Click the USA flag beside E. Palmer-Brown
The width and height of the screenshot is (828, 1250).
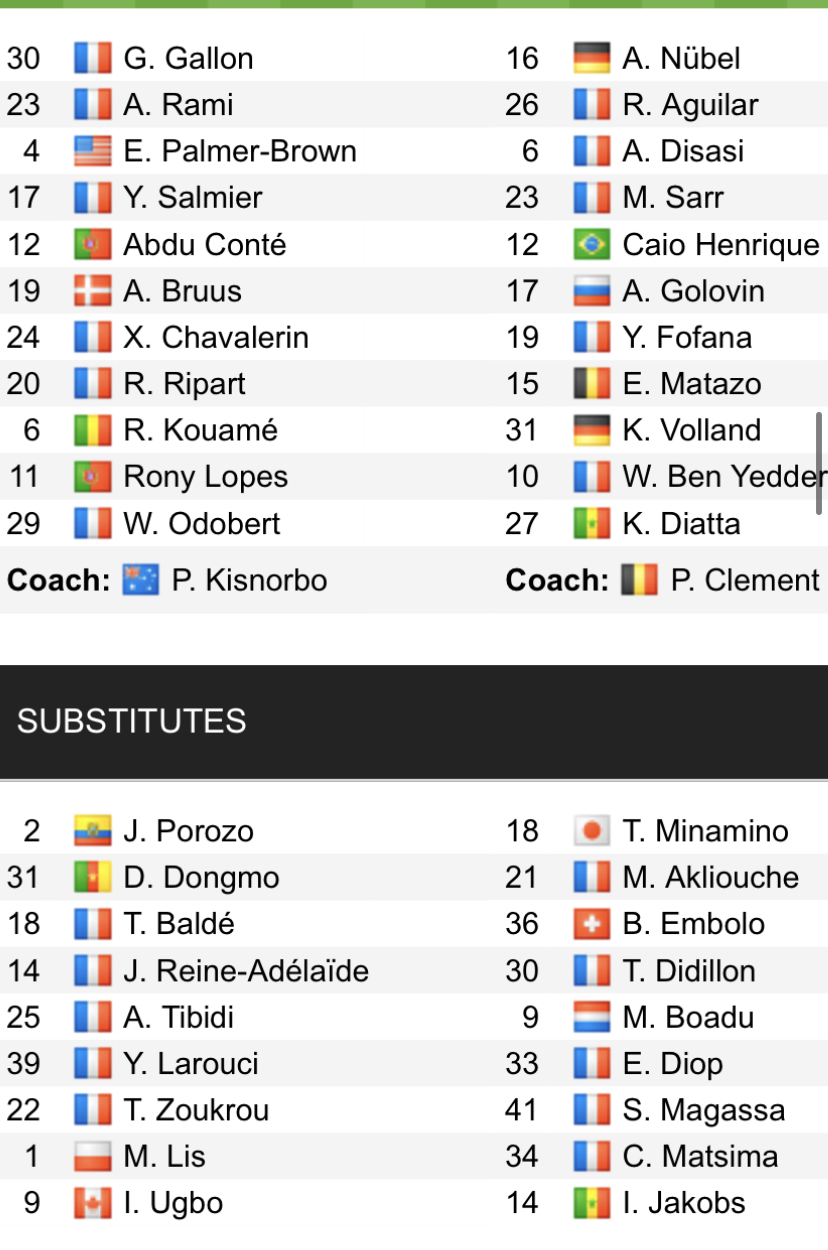click(92, 151)
